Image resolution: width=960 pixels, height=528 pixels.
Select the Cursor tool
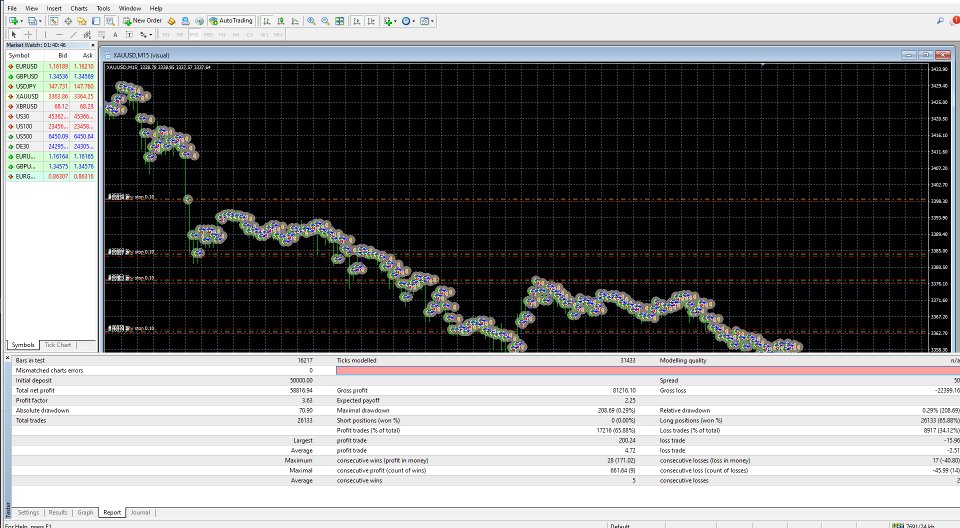click(x=13, y=34)
